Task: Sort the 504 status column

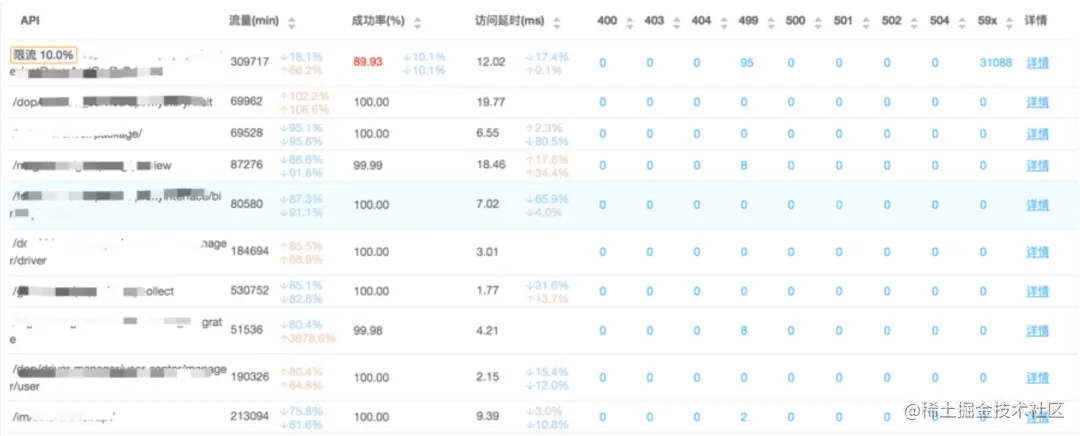Action: 960,22
